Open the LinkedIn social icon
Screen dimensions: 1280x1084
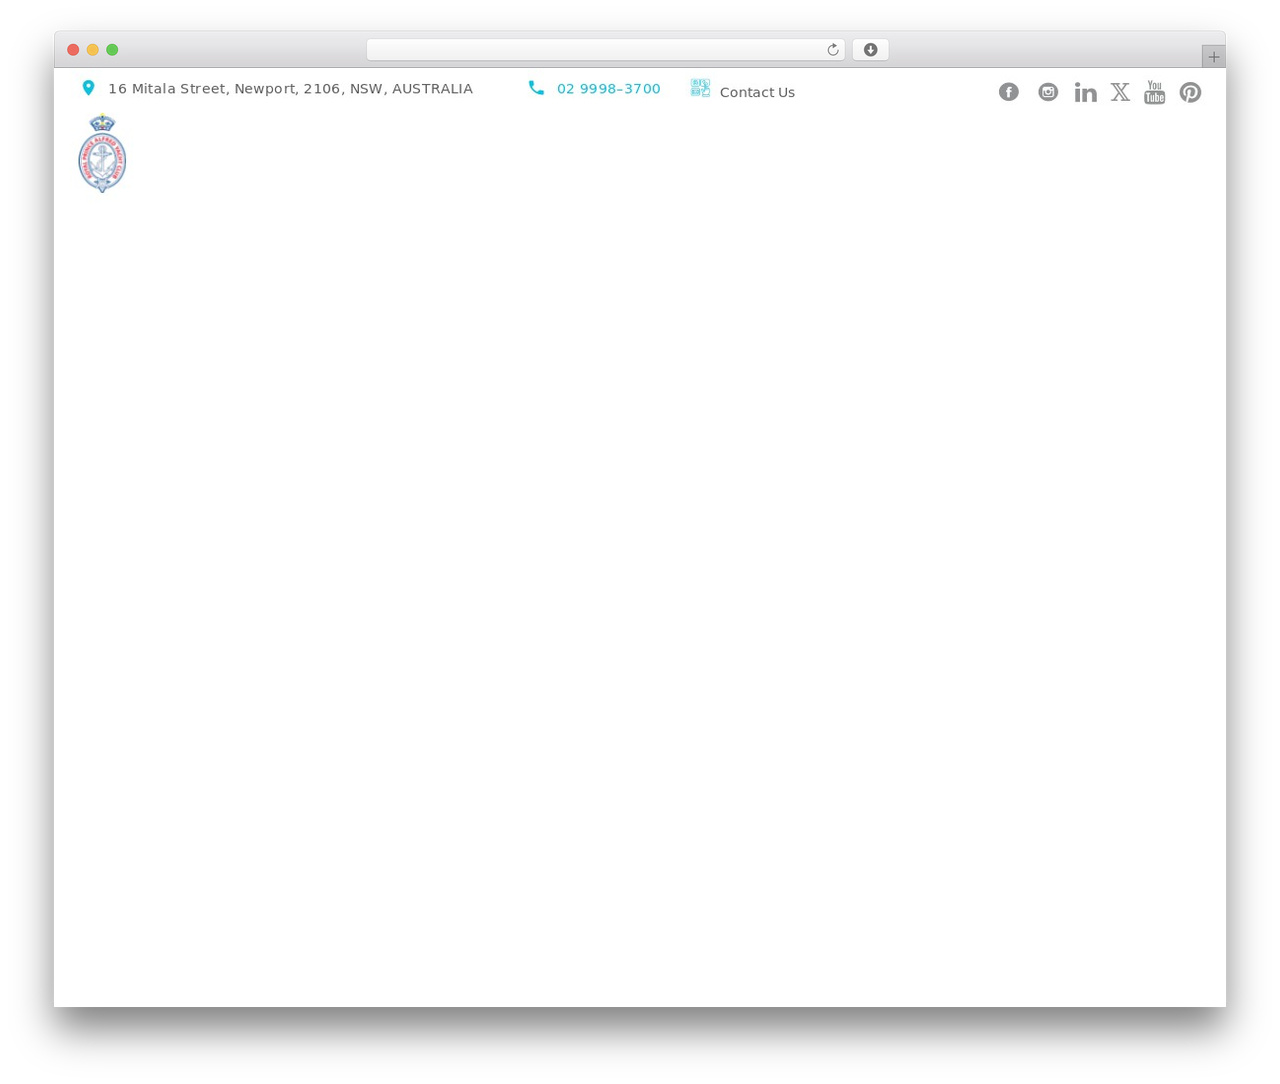(1085, 92)
